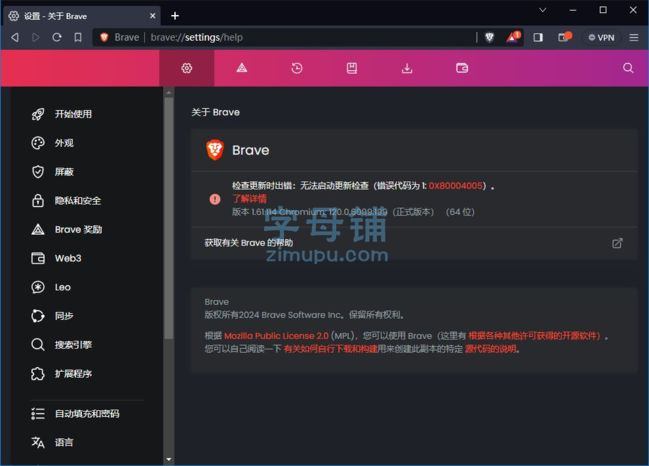Select the settings gear tab in pink bar
Image resolution: width=649 pixels, height=466 pixels.
click(x=187, y=68)
